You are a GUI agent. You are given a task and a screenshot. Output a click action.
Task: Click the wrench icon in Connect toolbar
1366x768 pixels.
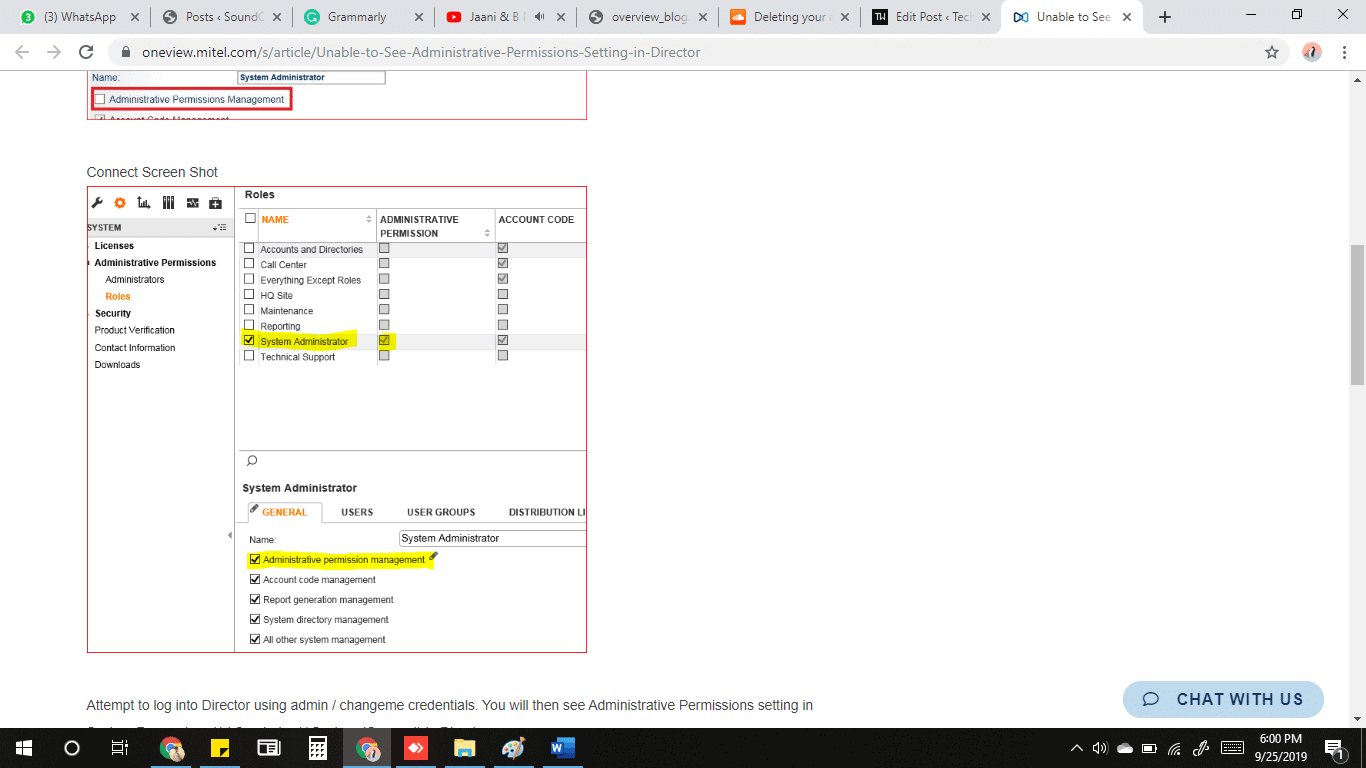click(97, 203)
